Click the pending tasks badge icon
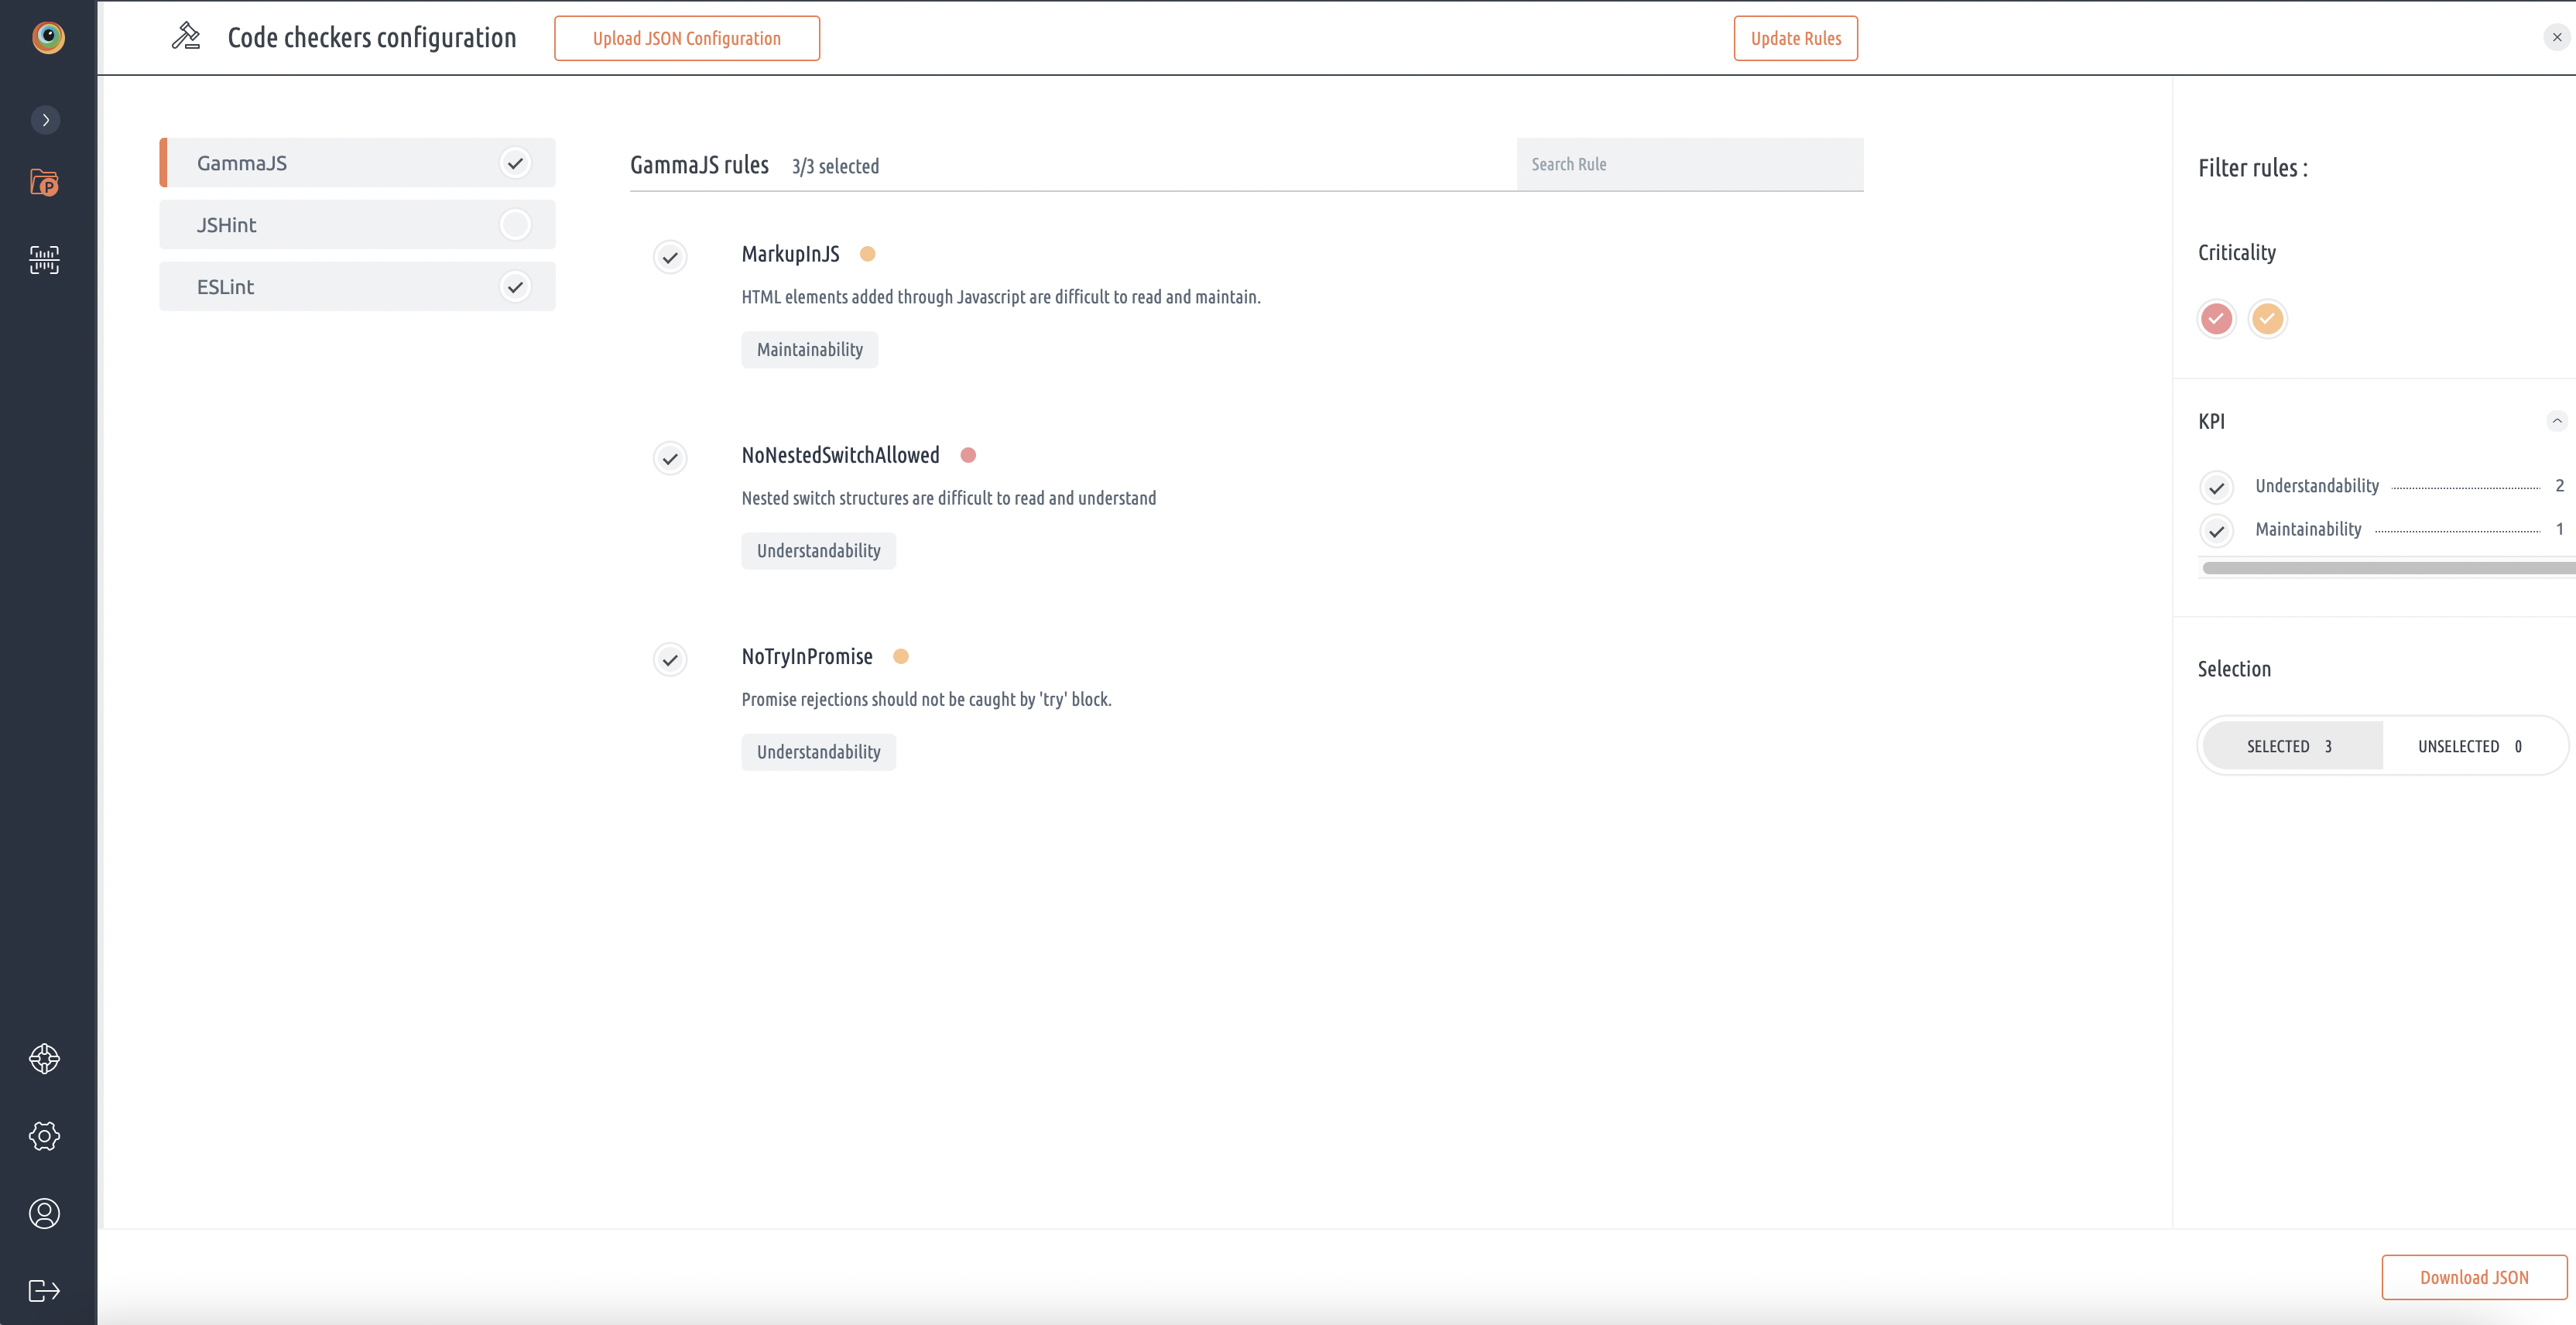This screenshot has height=1325, width=2576. [44, 181]
